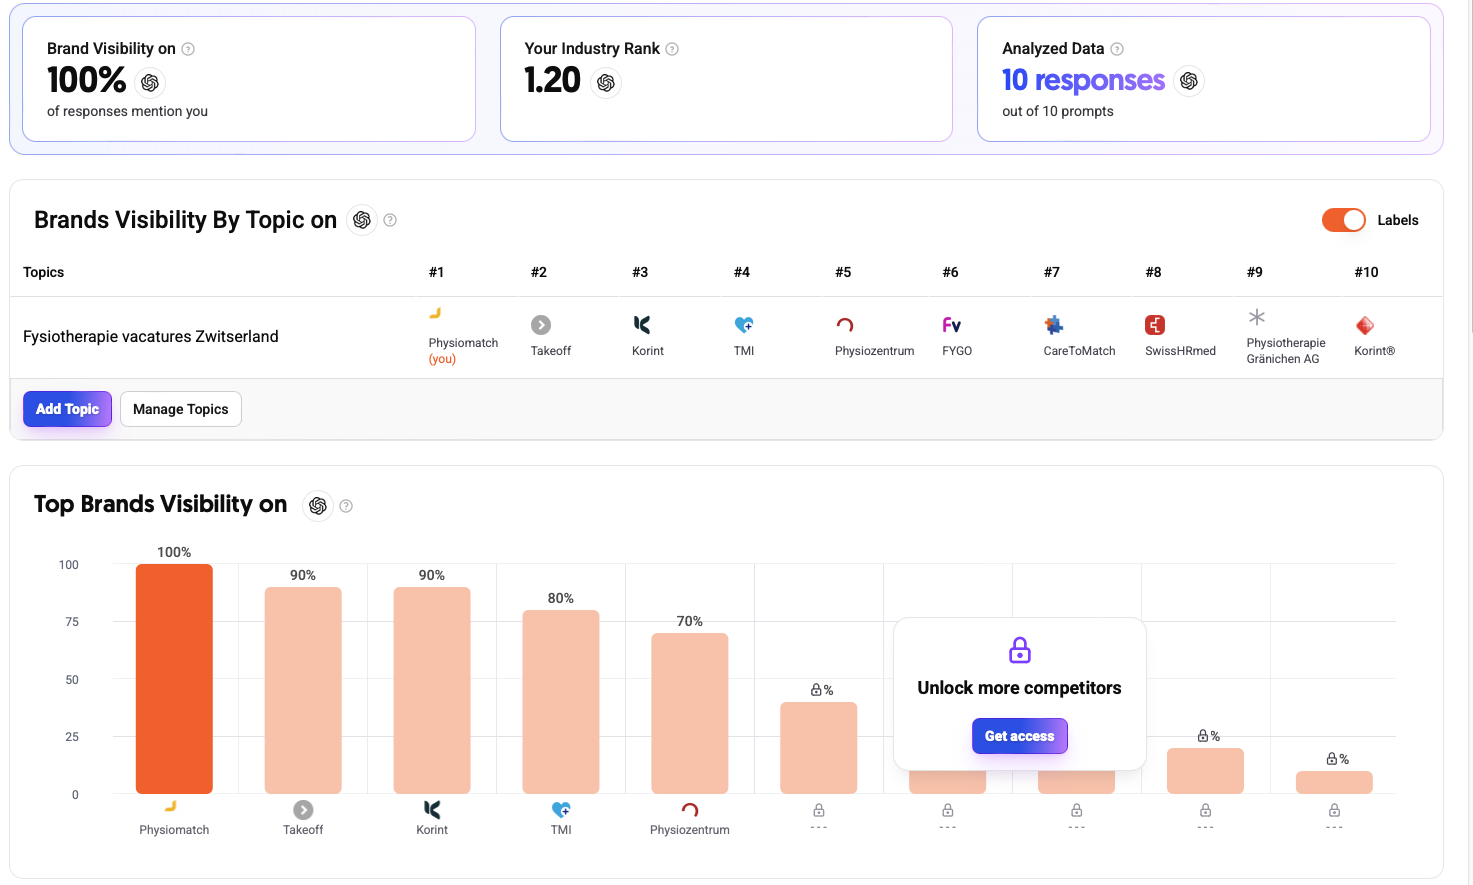Click Physiozentrum logo under chart axis
1473x885 pixels.
tap(690, 810)
